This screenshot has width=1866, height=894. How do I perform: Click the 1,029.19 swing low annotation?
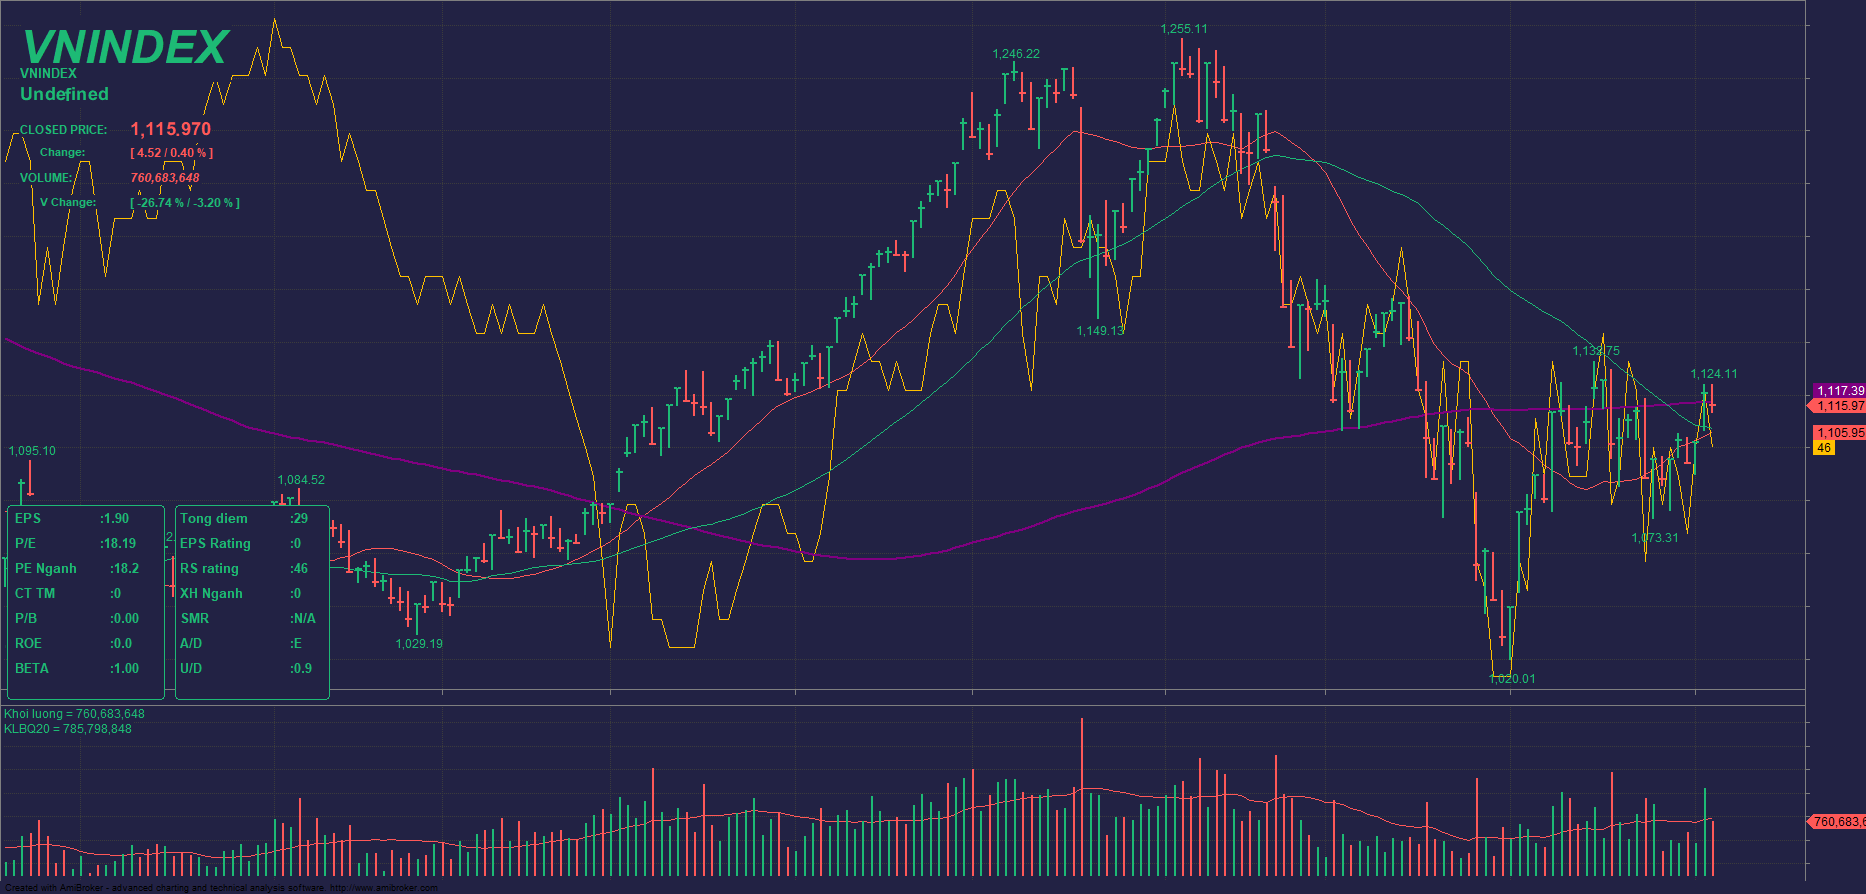coord(419,644)
